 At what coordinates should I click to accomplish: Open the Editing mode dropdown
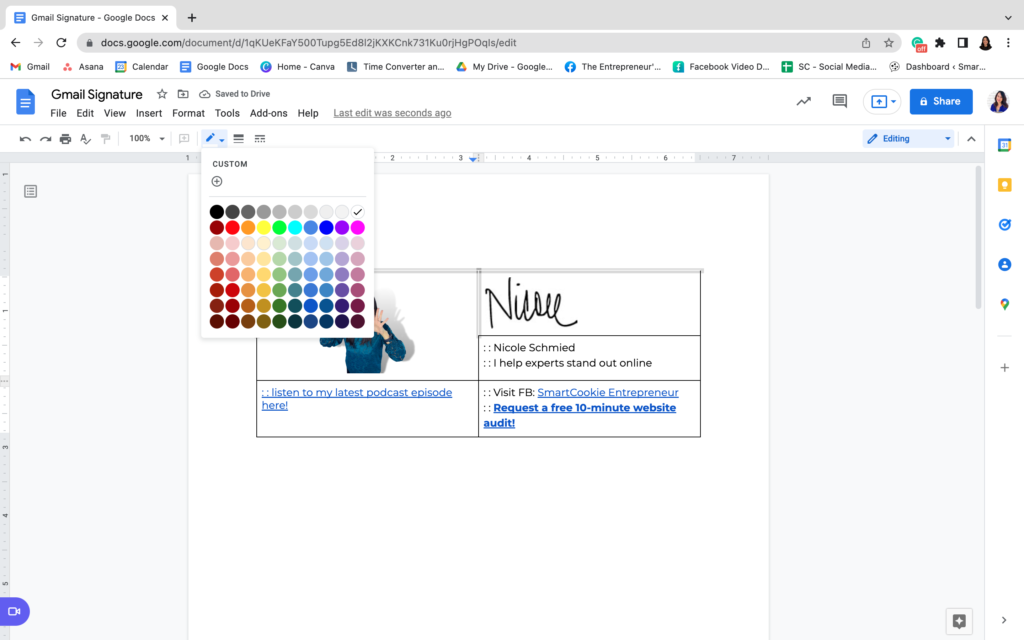click(908, 138)
